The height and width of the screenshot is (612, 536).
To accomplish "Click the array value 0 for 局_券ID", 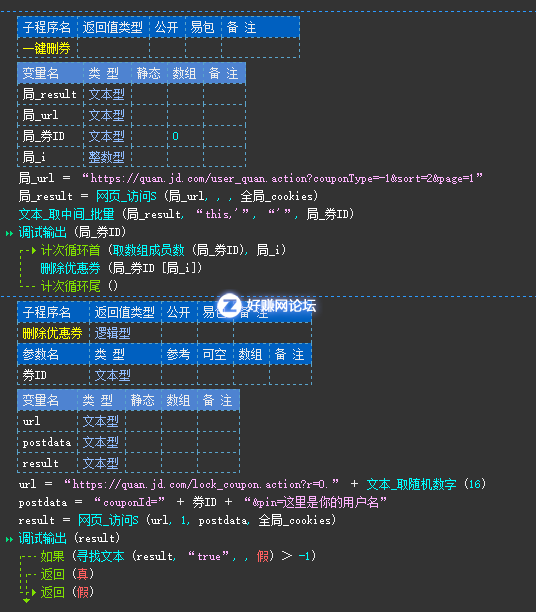I will pyautogui.click(x=175, y=136).
